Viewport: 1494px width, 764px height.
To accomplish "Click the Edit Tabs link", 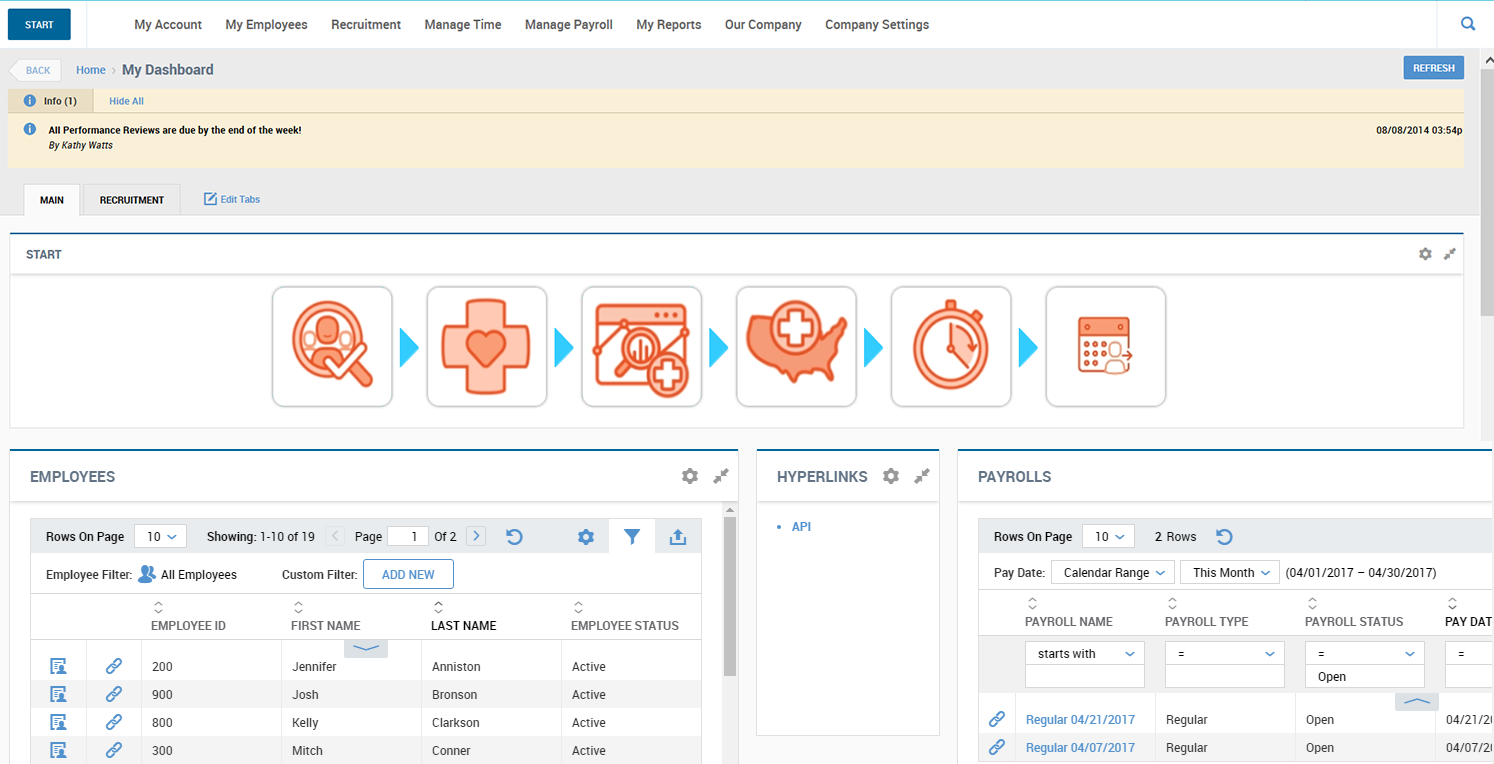I will click(232, 199).
